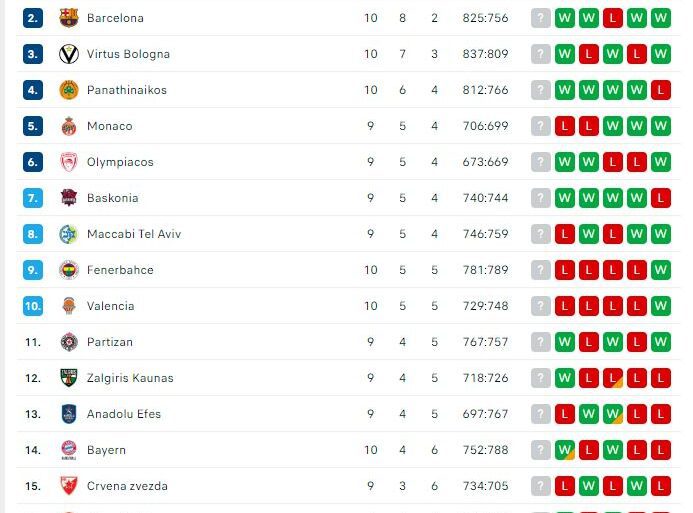
Task: Click the Crvena zvezda club logo
Action: [x=68, y=486]
